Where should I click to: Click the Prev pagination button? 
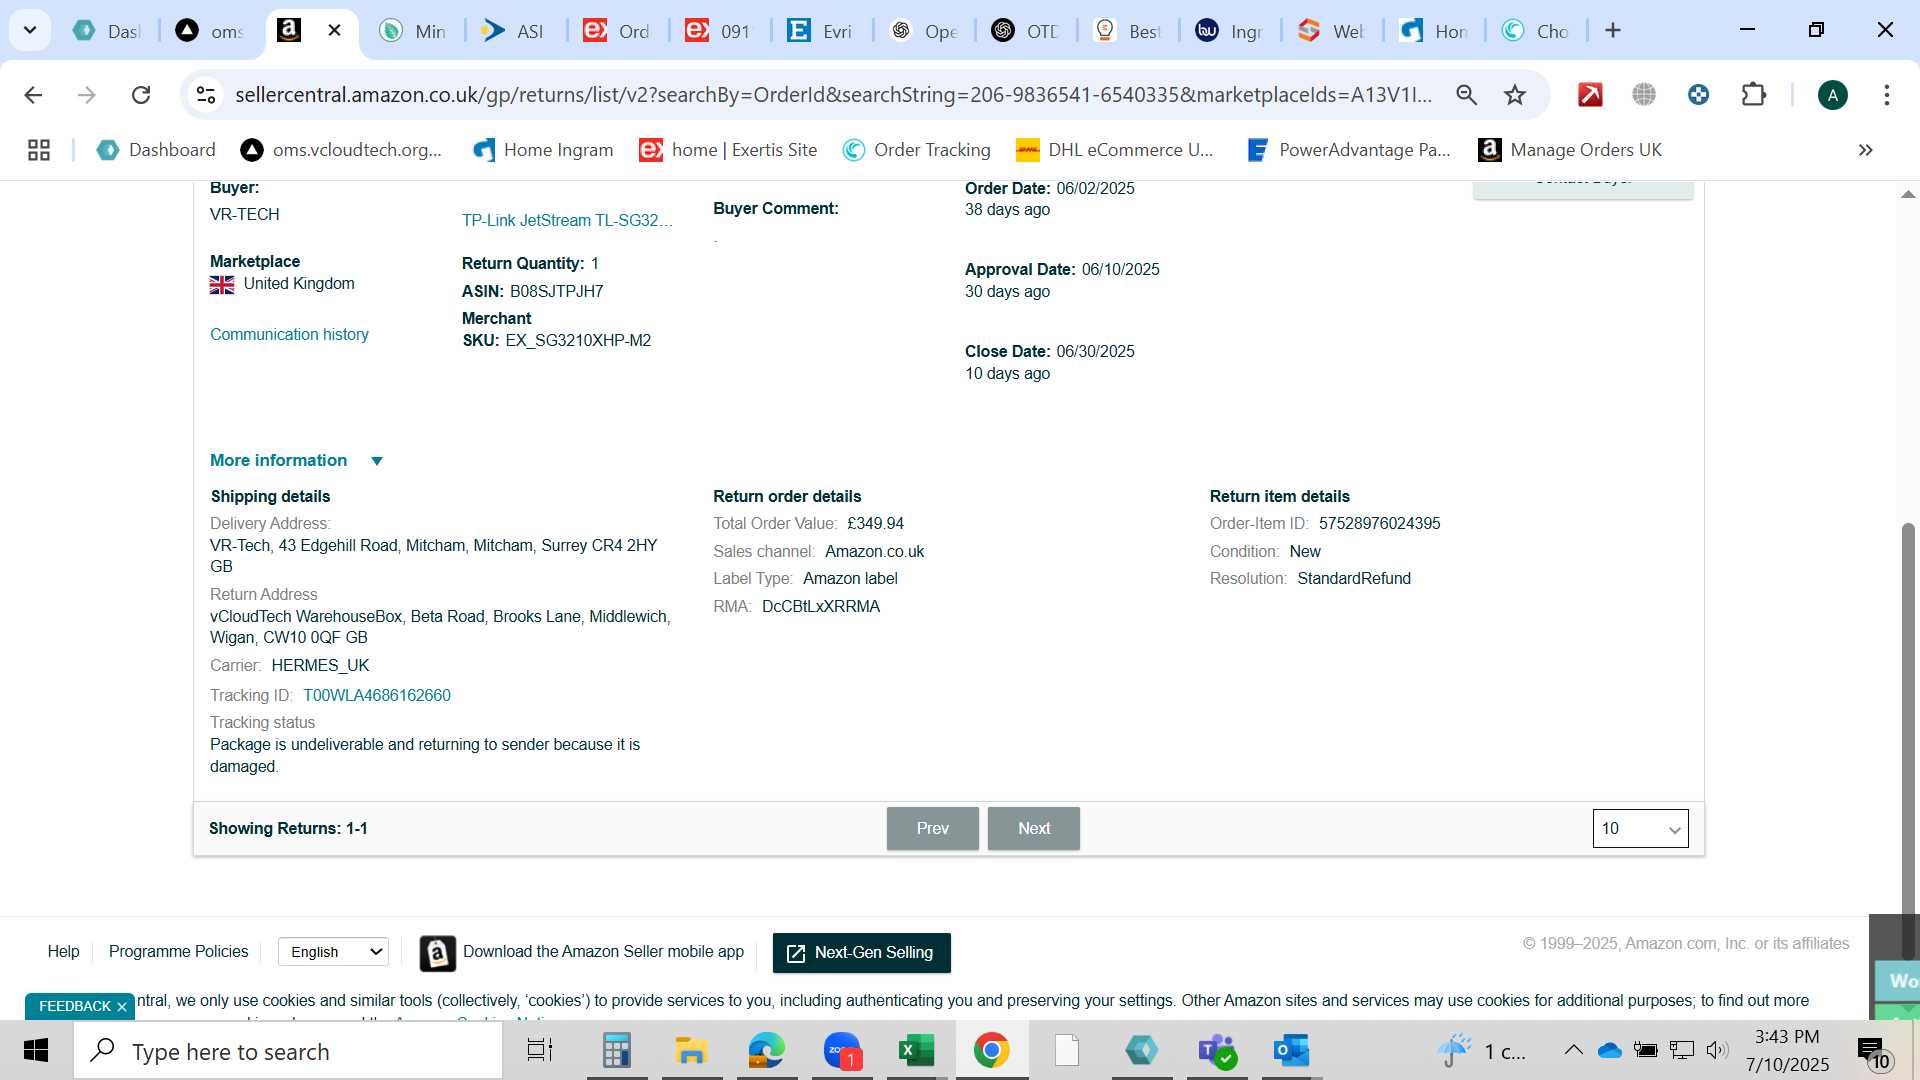[x=932, y=829]
